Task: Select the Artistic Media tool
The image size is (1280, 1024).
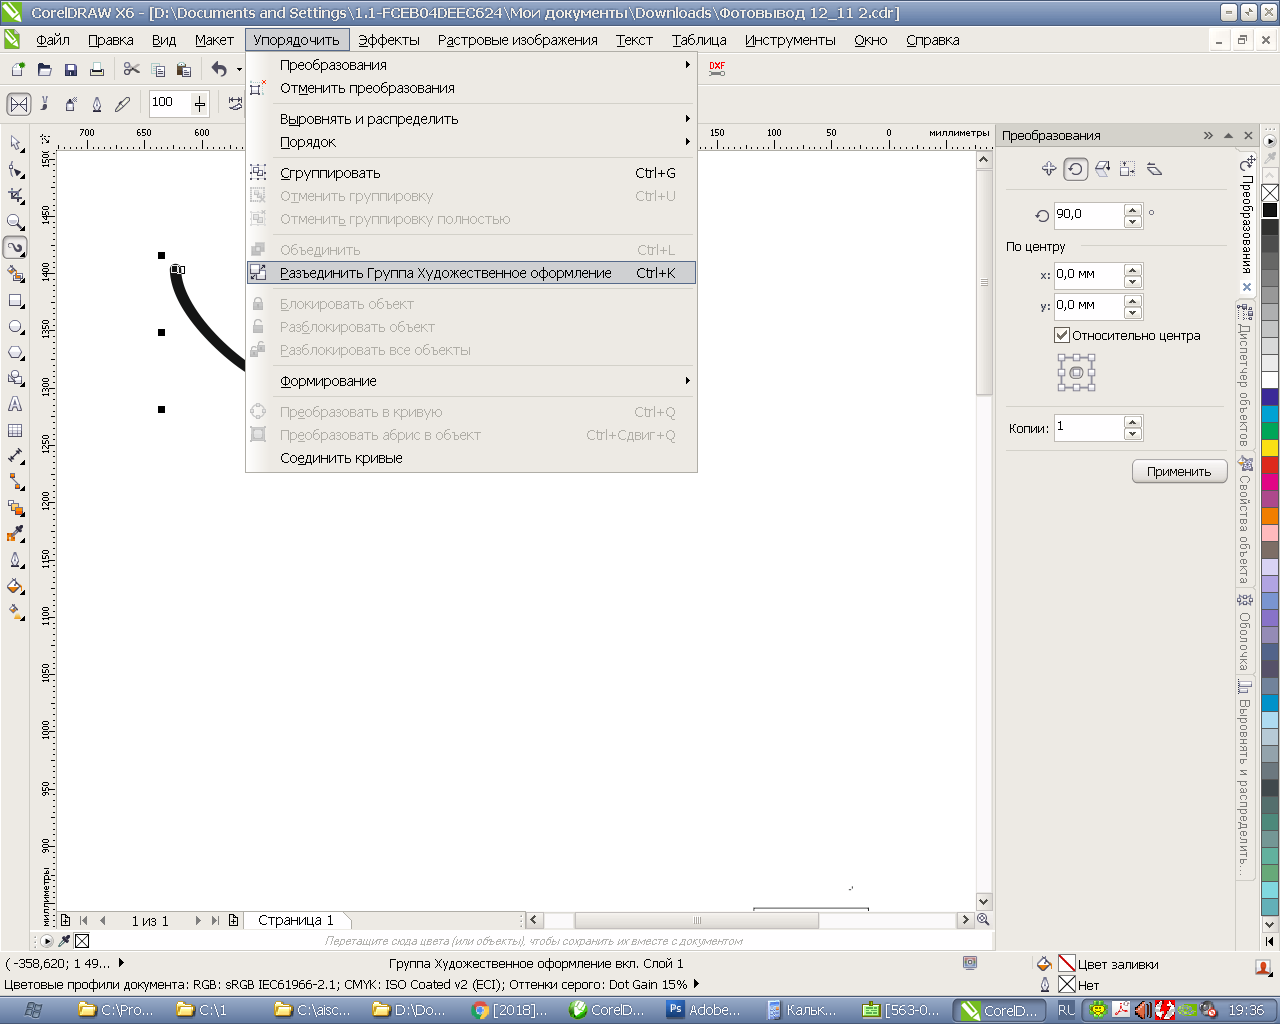Action: pyautogui.click(x=15, y=248)
